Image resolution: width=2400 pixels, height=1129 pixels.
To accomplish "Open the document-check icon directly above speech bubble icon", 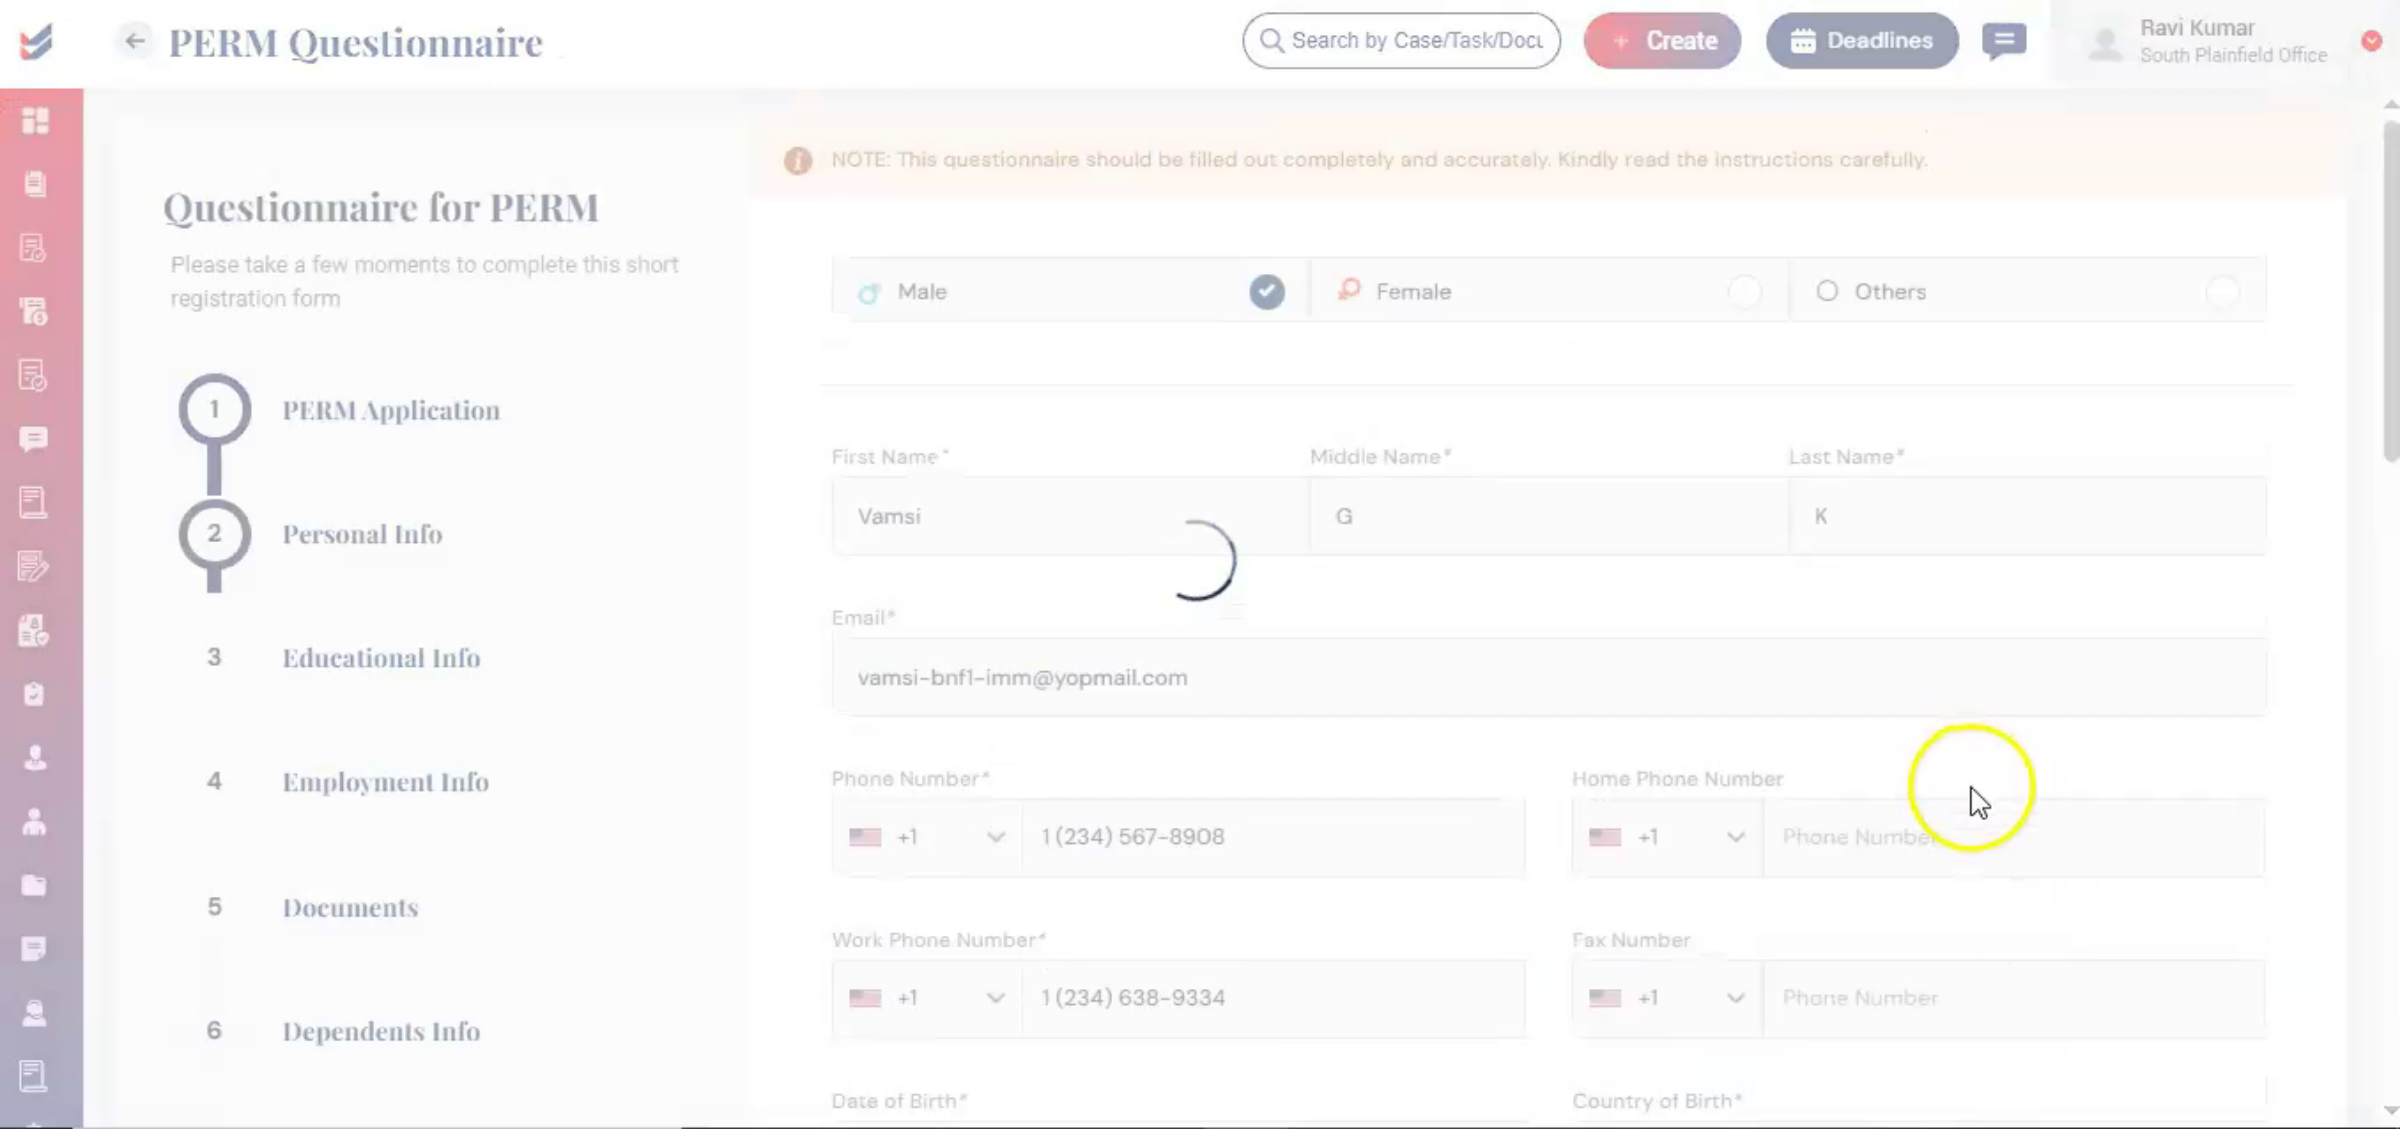I will (33, 375).
